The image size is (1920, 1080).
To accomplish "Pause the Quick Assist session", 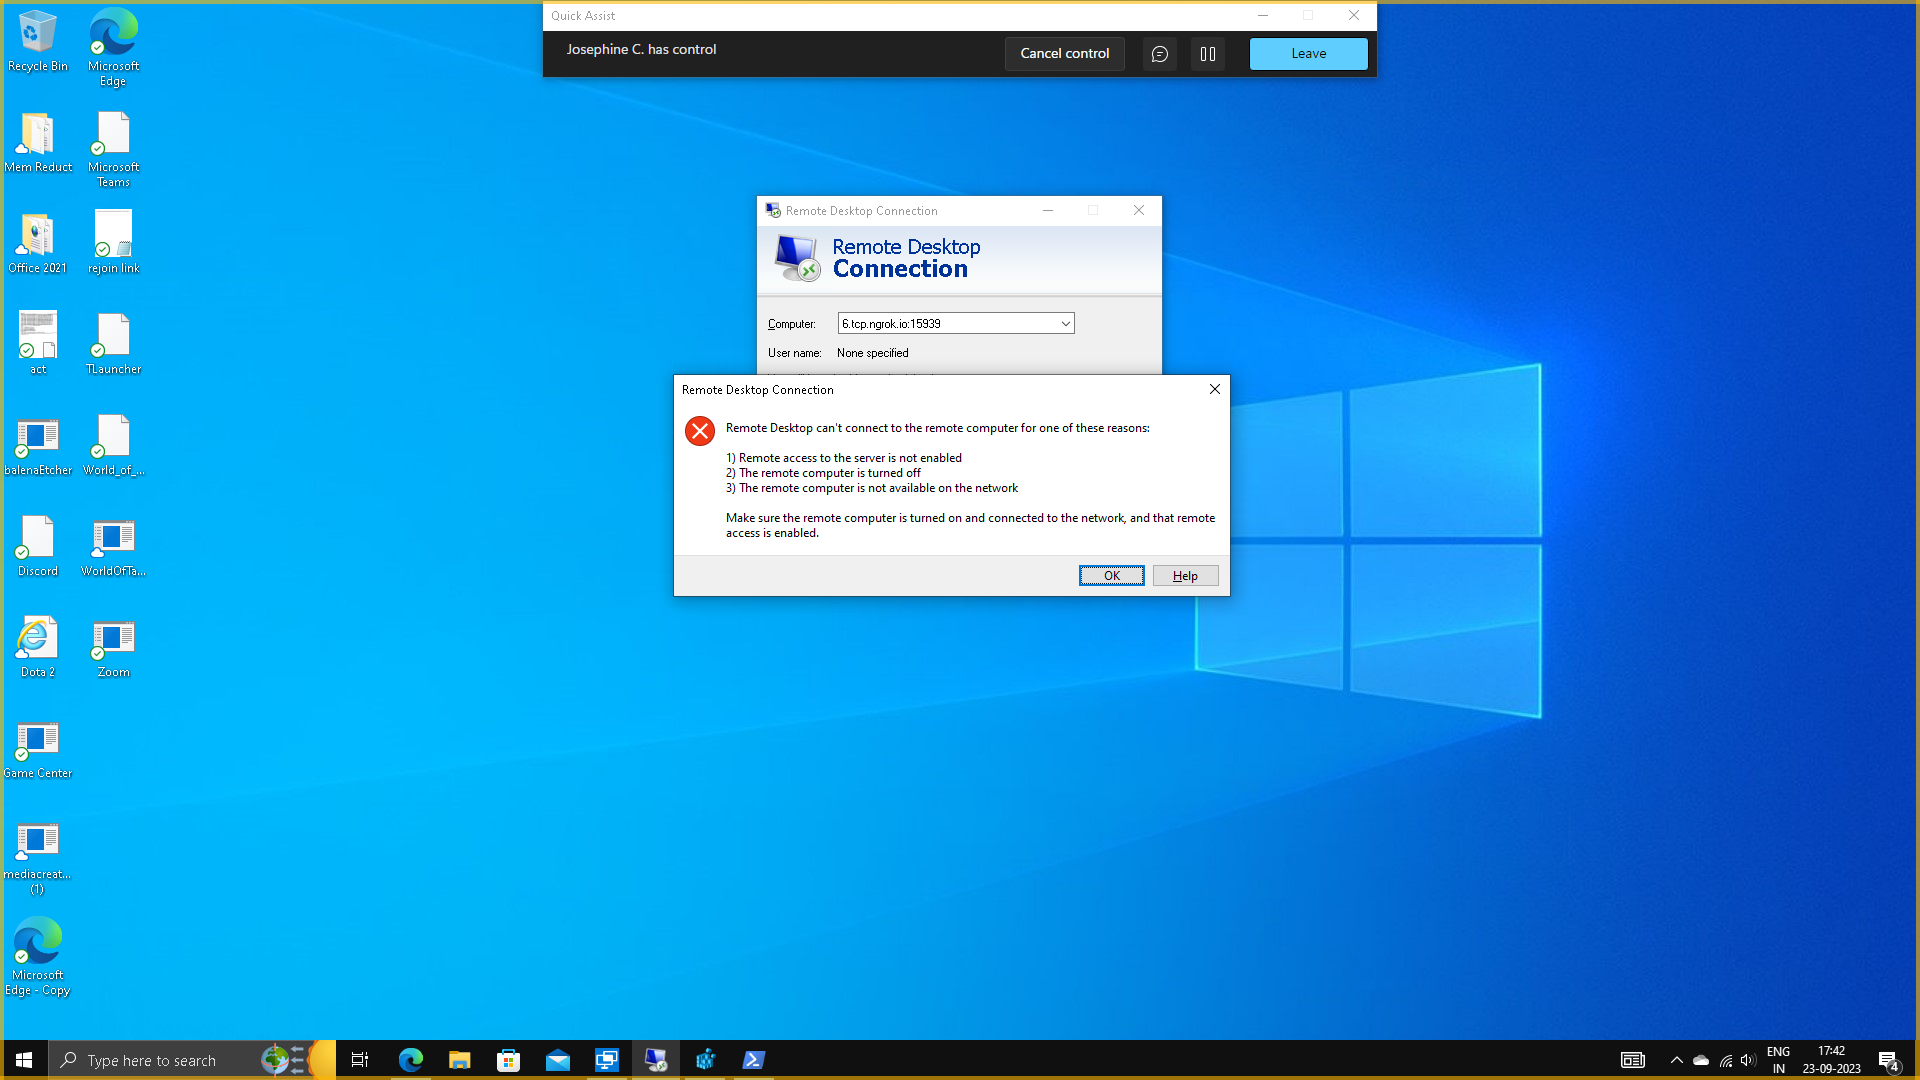I will coord(1208,54).
